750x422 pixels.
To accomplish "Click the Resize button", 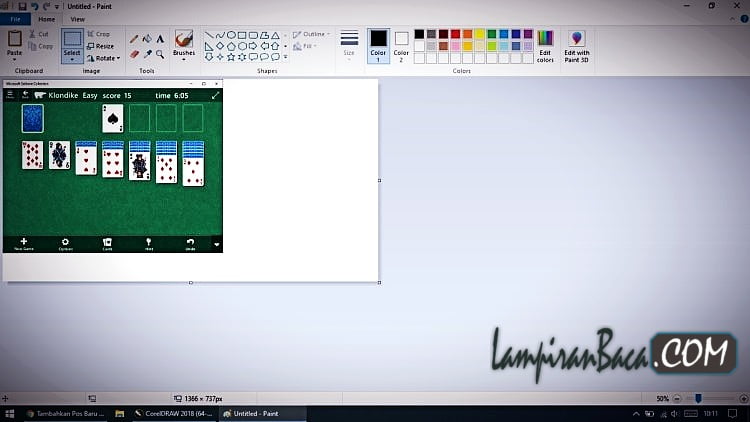I will (x=100, y=46).
